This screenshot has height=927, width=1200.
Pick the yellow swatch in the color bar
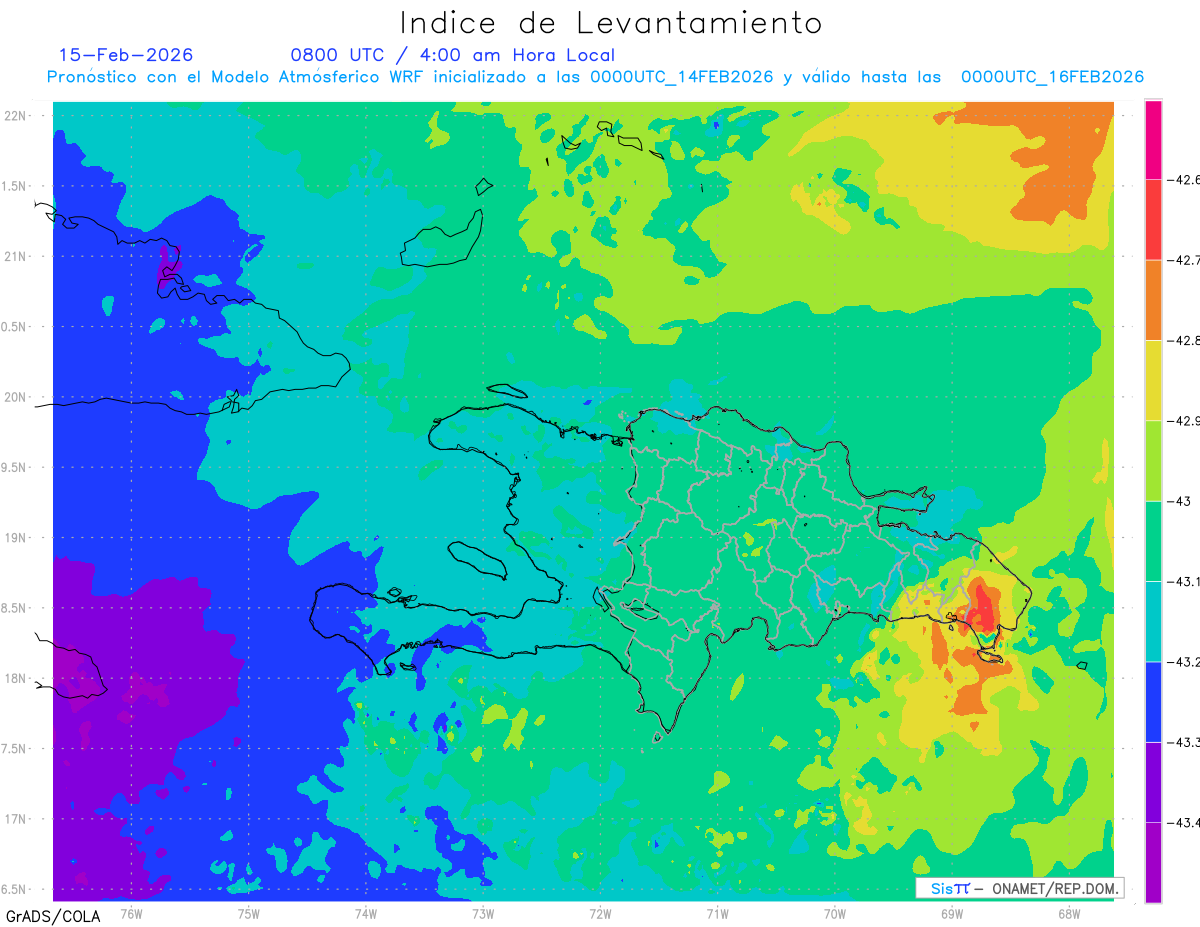tap(1153, 380)
